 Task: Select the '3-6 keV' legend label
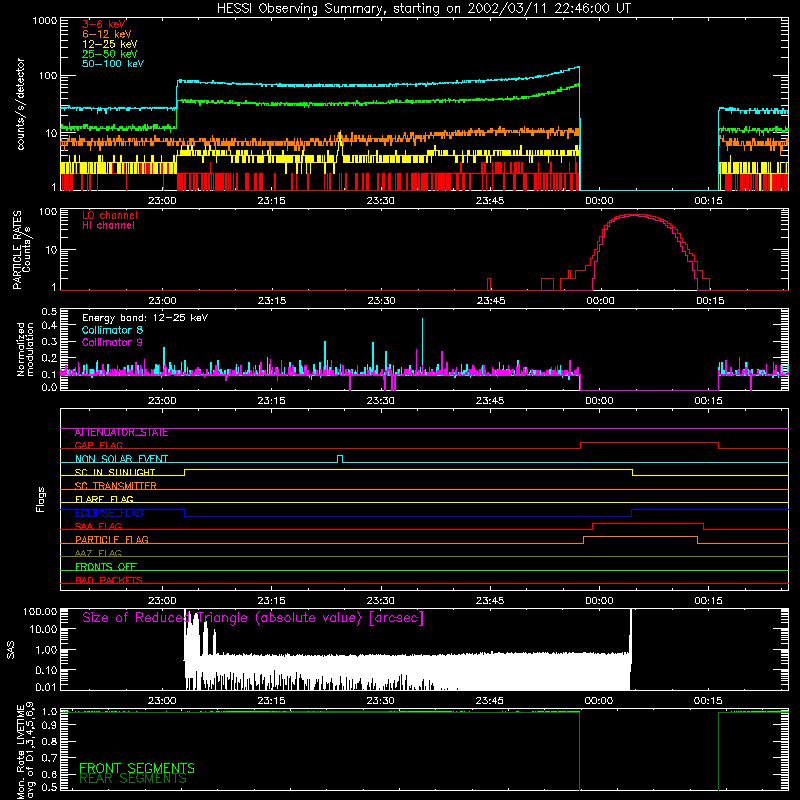(x=104, y=24)
